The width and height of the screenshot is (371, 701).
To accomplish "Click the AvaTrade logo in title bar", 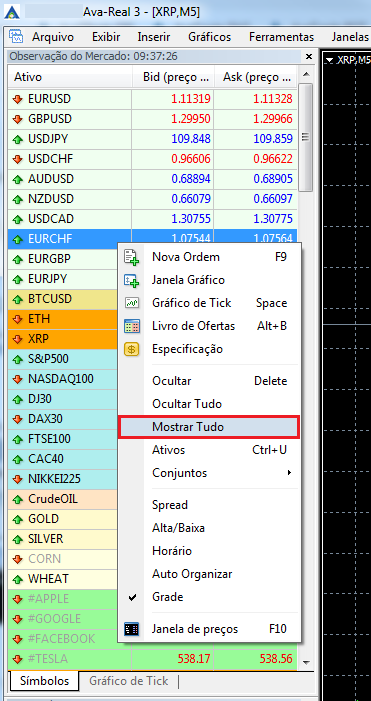I will 12,13.
